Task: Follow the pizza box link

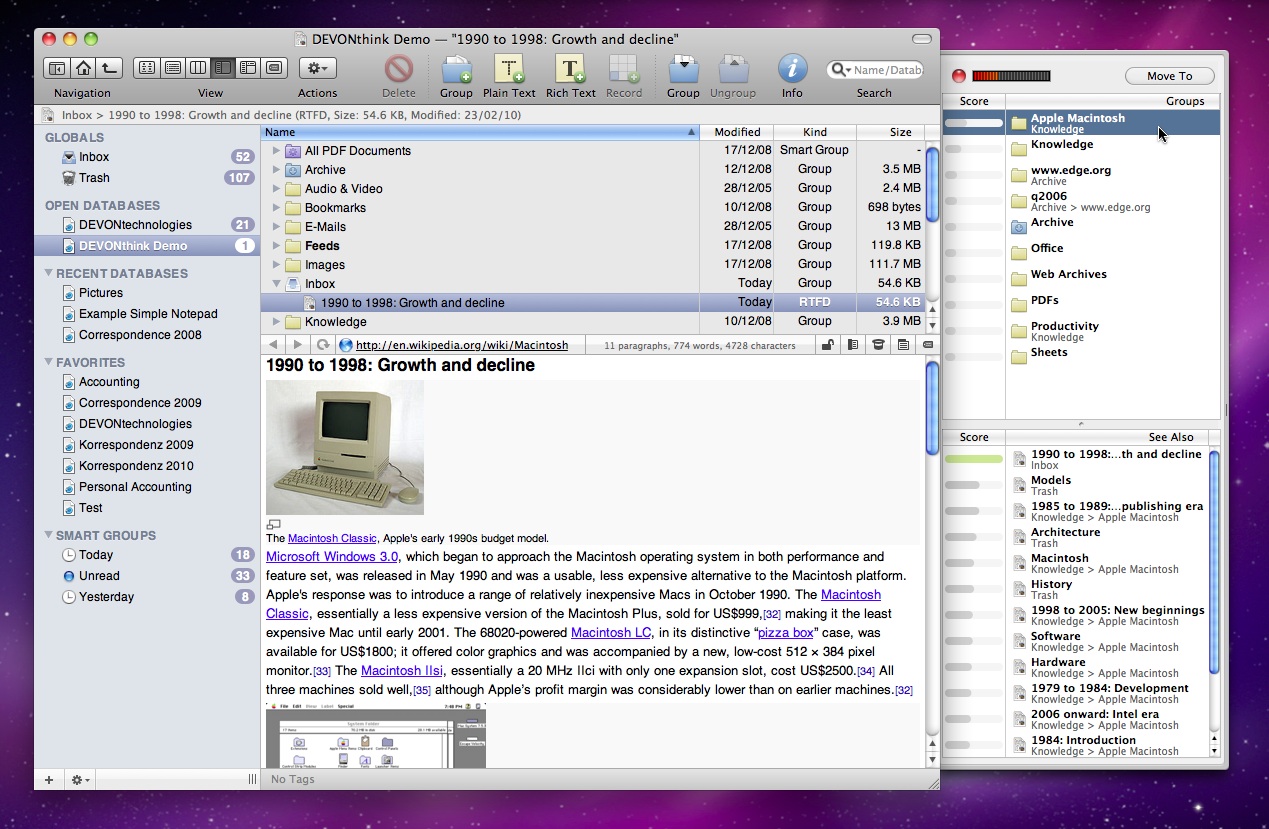Action: [x=785, y=633]
